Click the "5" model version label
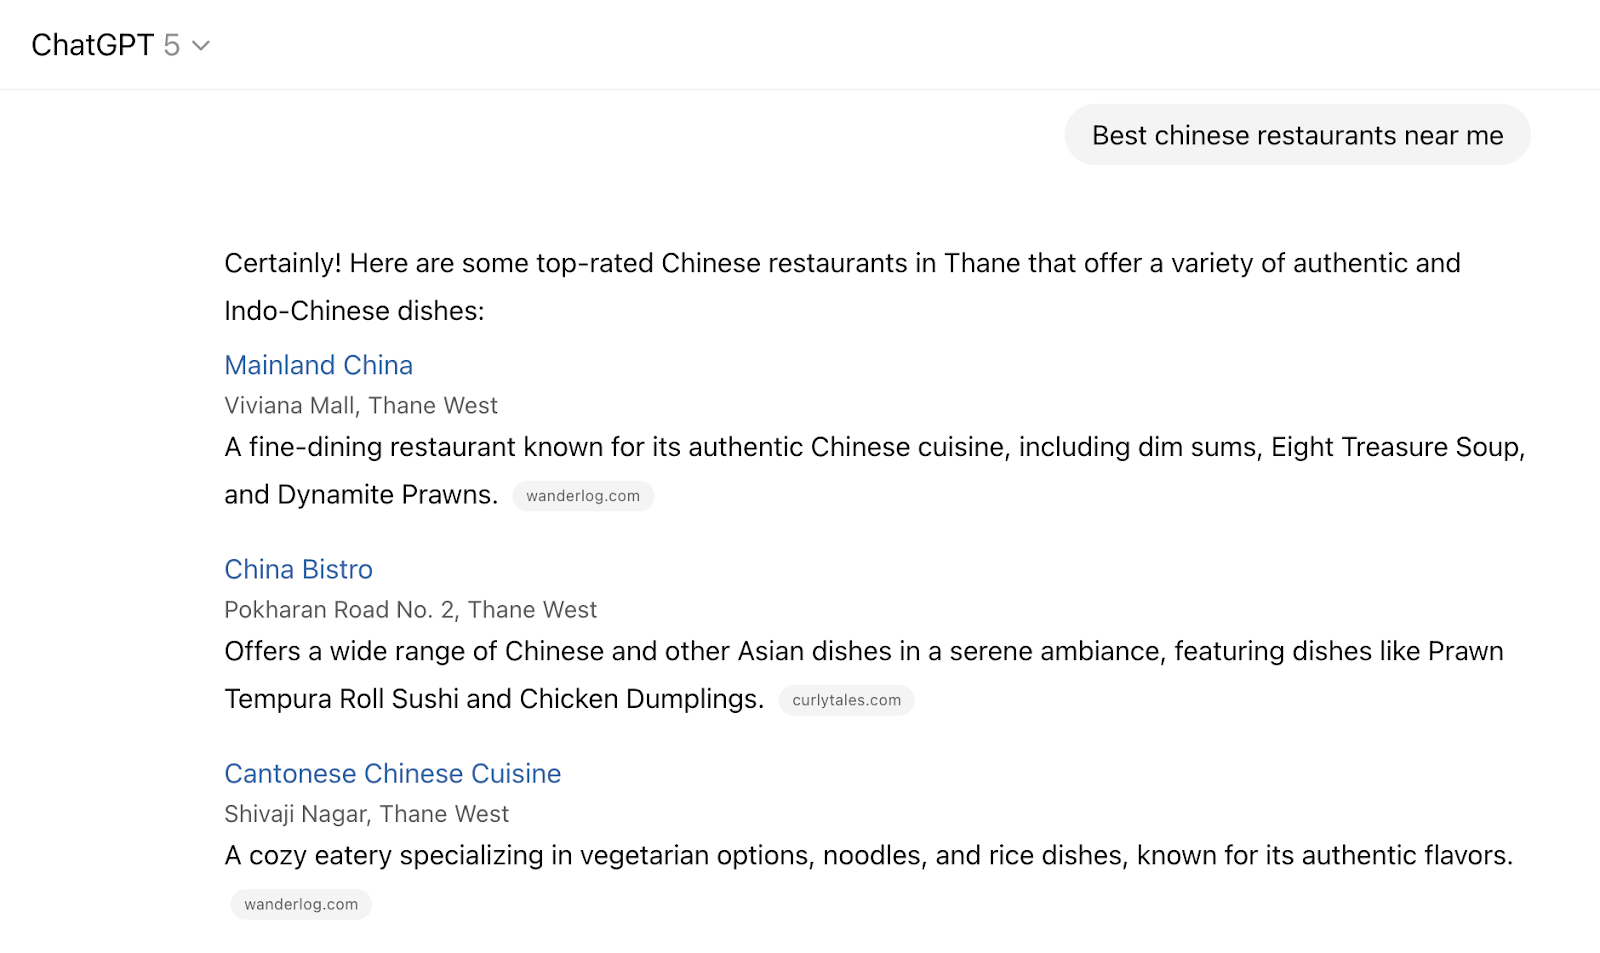The image size is (1600, 953). pos(170,45)
